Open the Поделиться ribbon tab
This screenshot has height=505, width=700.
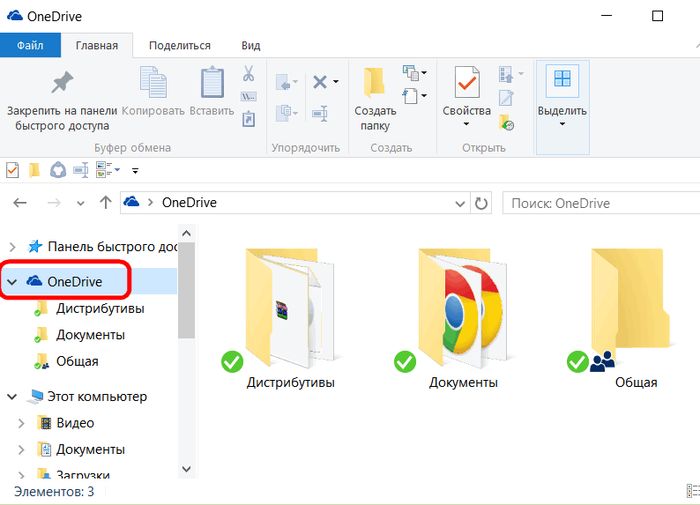click(x=179, y=45)
